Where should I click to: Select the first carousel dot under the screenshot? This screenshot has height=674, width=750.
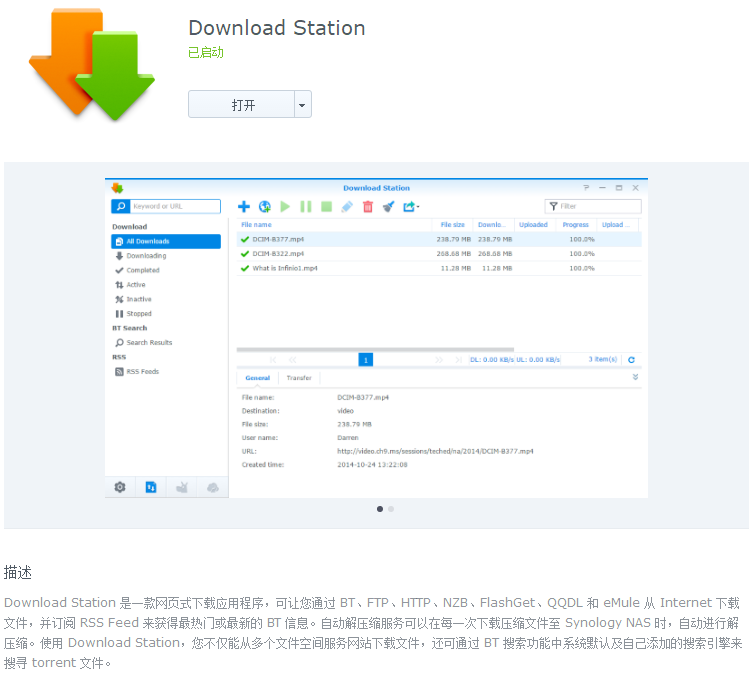coord(380,509)
